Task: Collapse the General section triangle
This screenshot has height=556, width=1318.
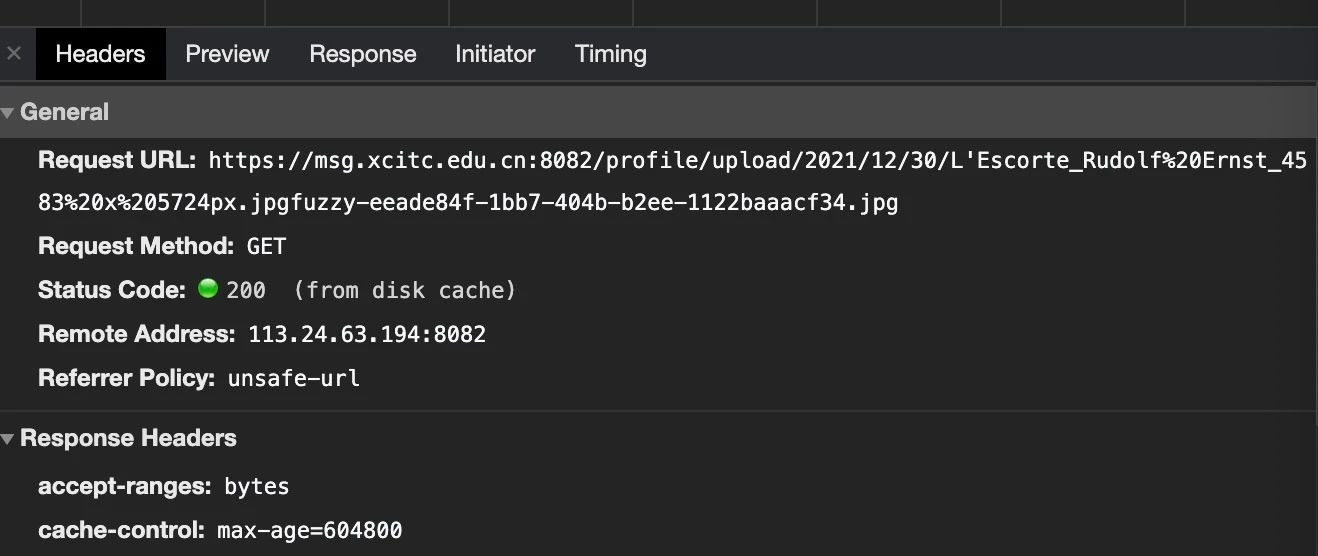Action: click(8, 113)
